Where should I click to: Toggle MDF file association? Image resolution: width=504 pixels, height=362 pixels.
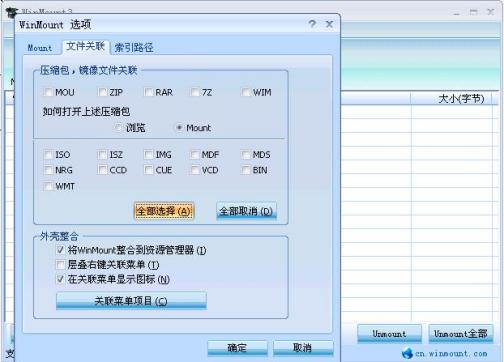[x=195, y=155]
